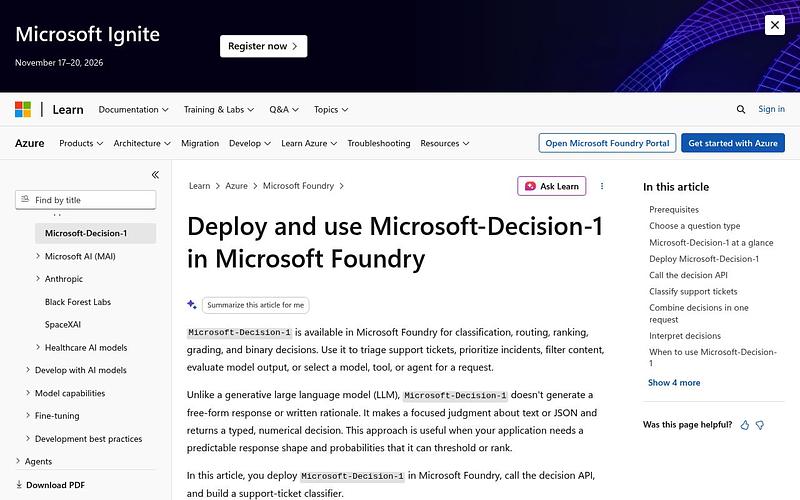Open the Products menu in Azure bar
Viewport: 800px width, 500px height.
pyautogui.click(x=81, y=143)
